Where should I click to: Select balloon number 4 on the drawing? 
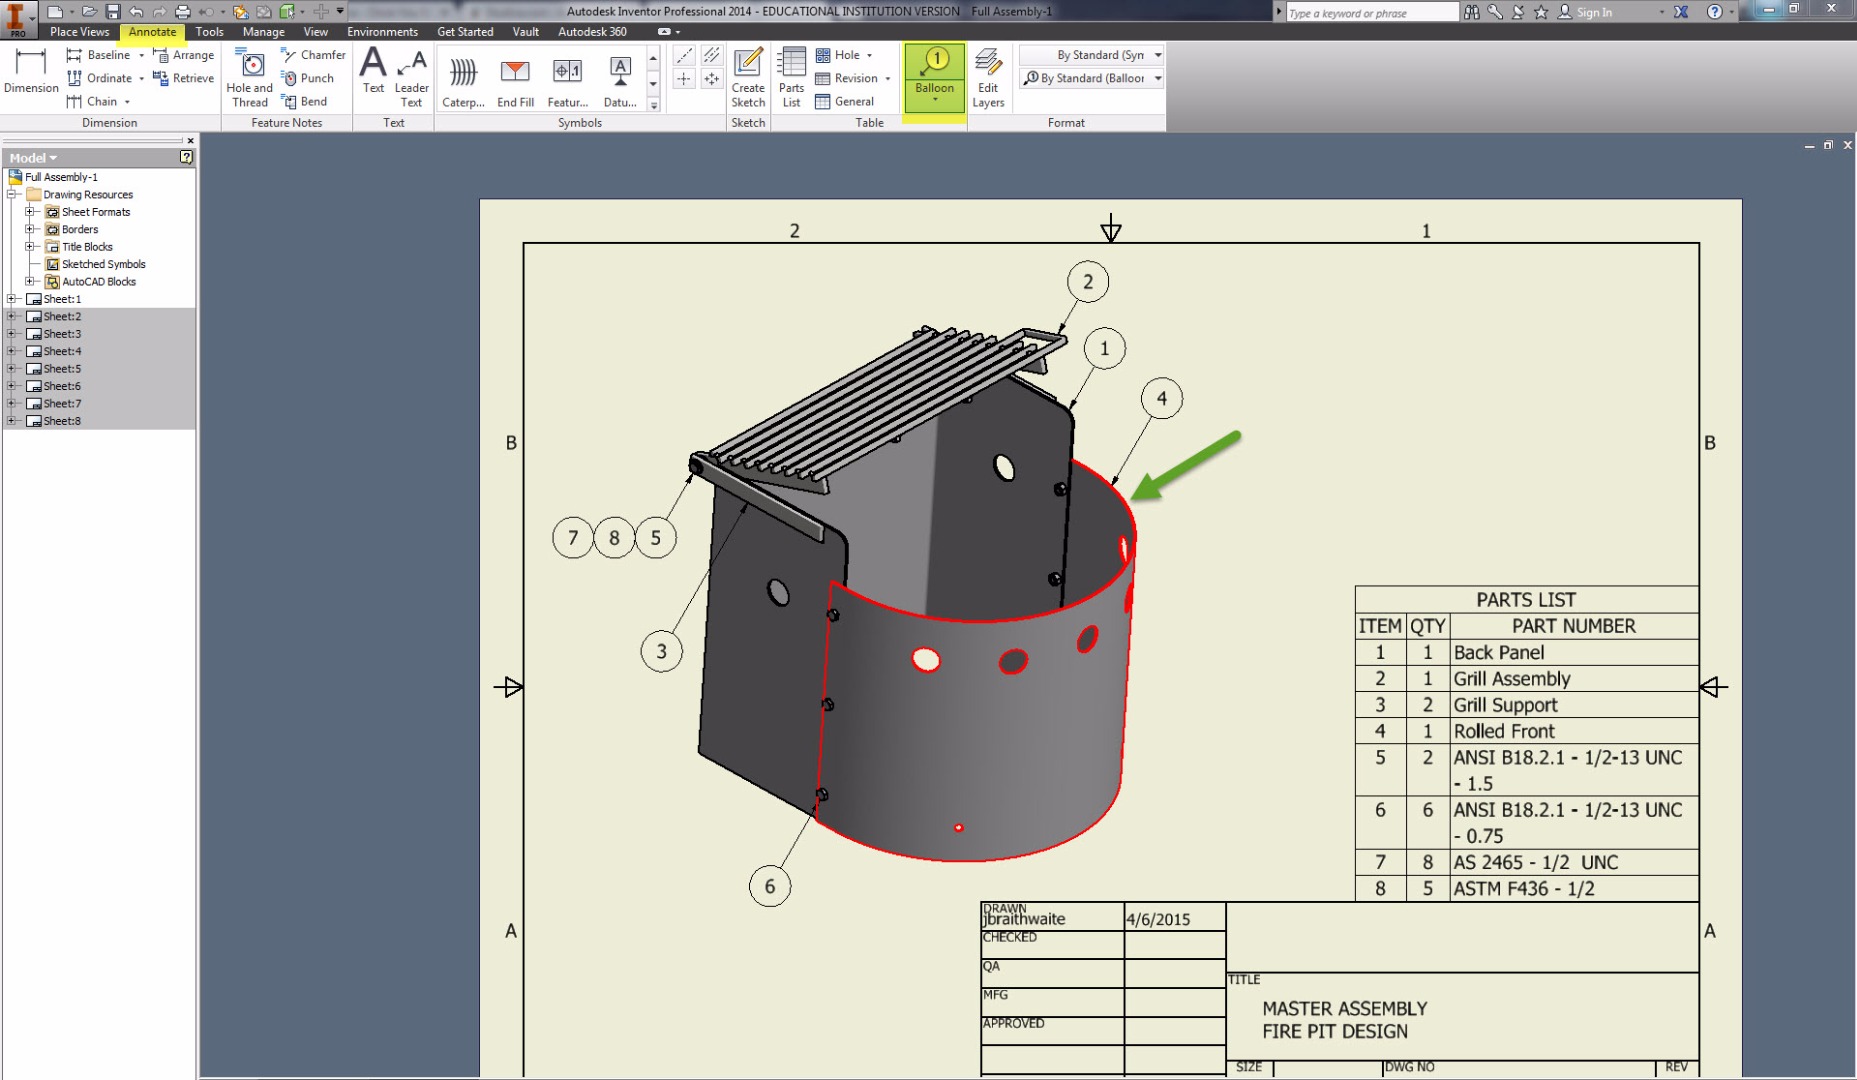pos(1161,398)
